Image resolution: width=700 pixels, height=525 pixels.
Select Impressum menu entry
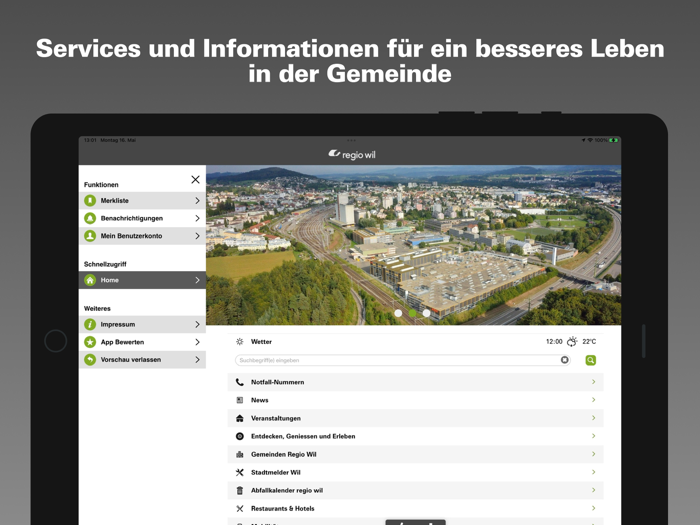pos(142,324)
